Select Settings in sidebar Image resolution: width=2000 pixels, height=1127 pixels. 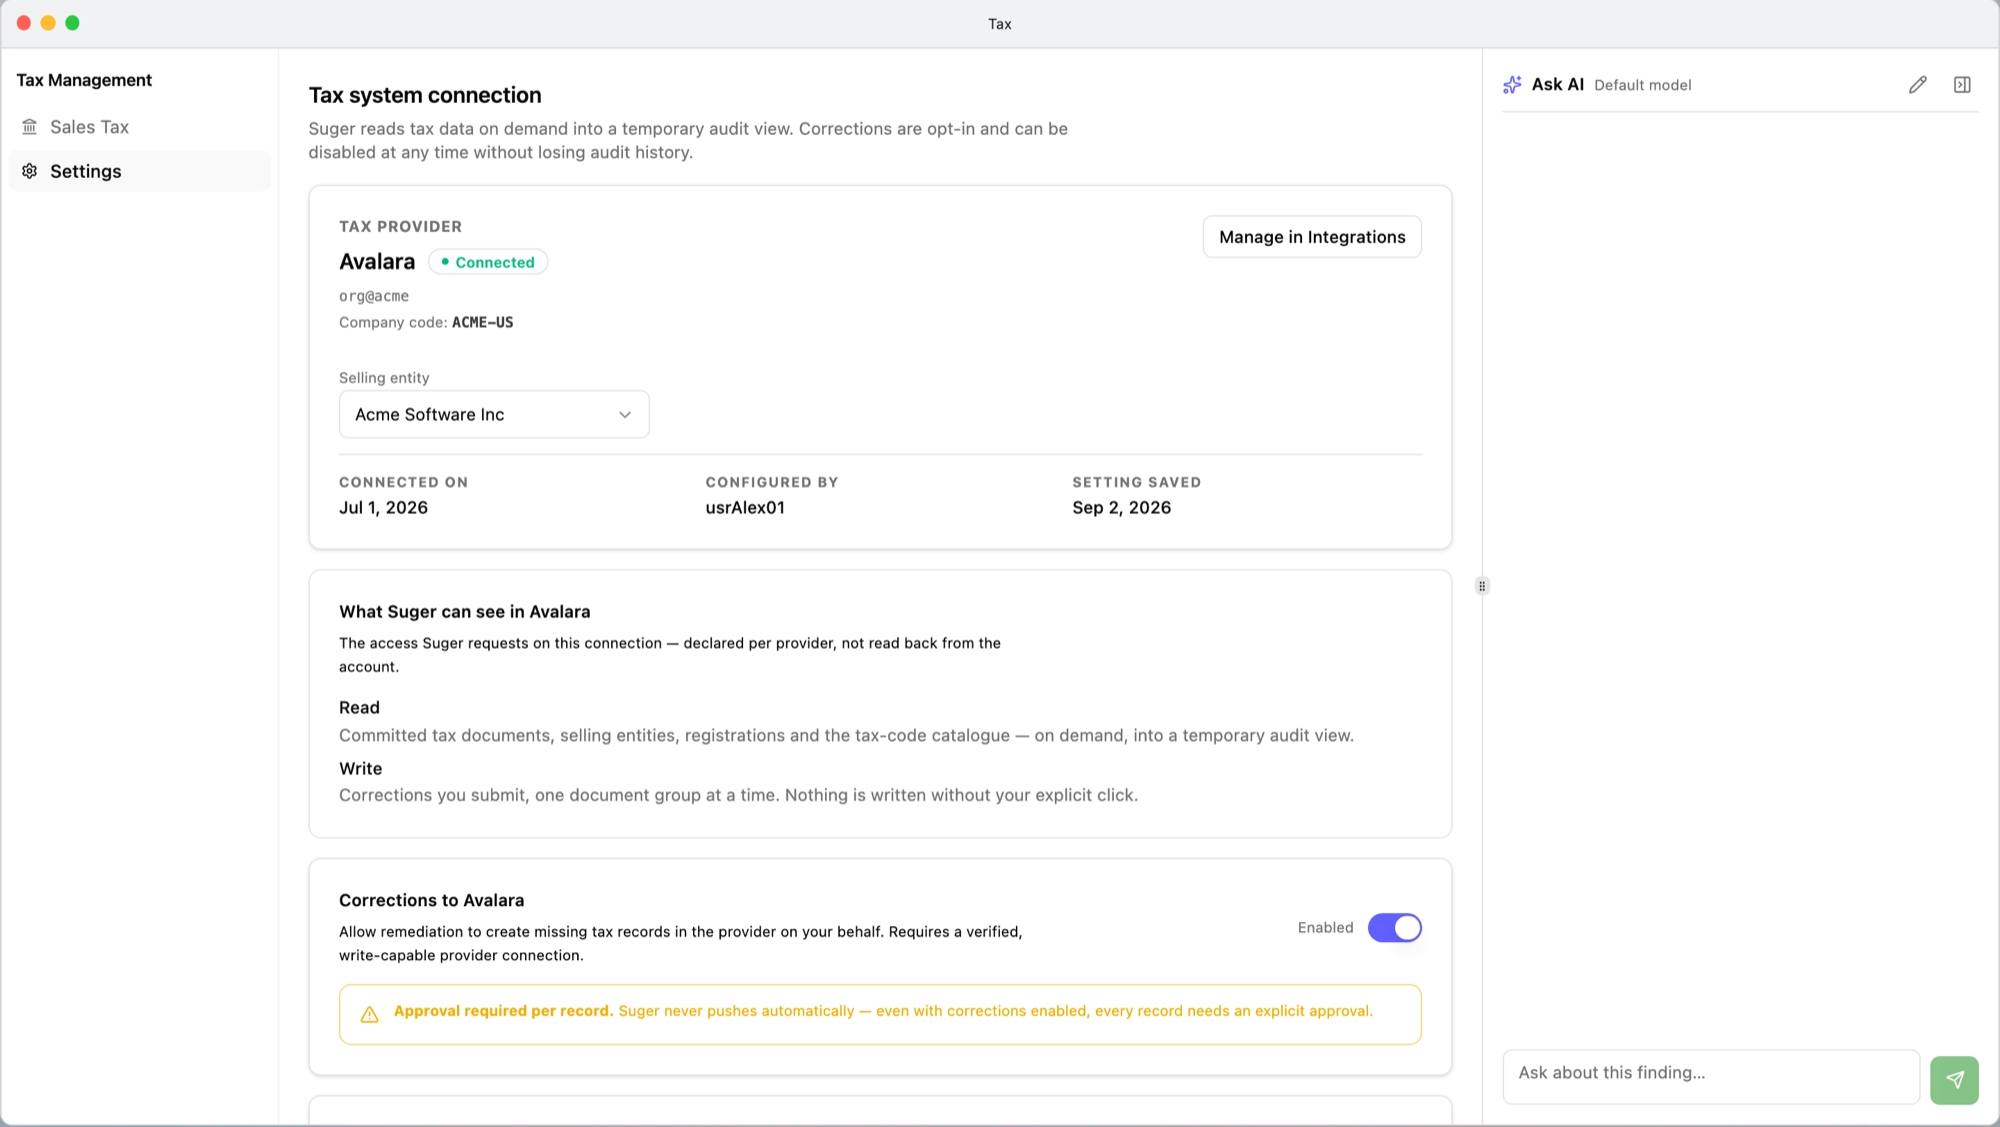(139, 171)
